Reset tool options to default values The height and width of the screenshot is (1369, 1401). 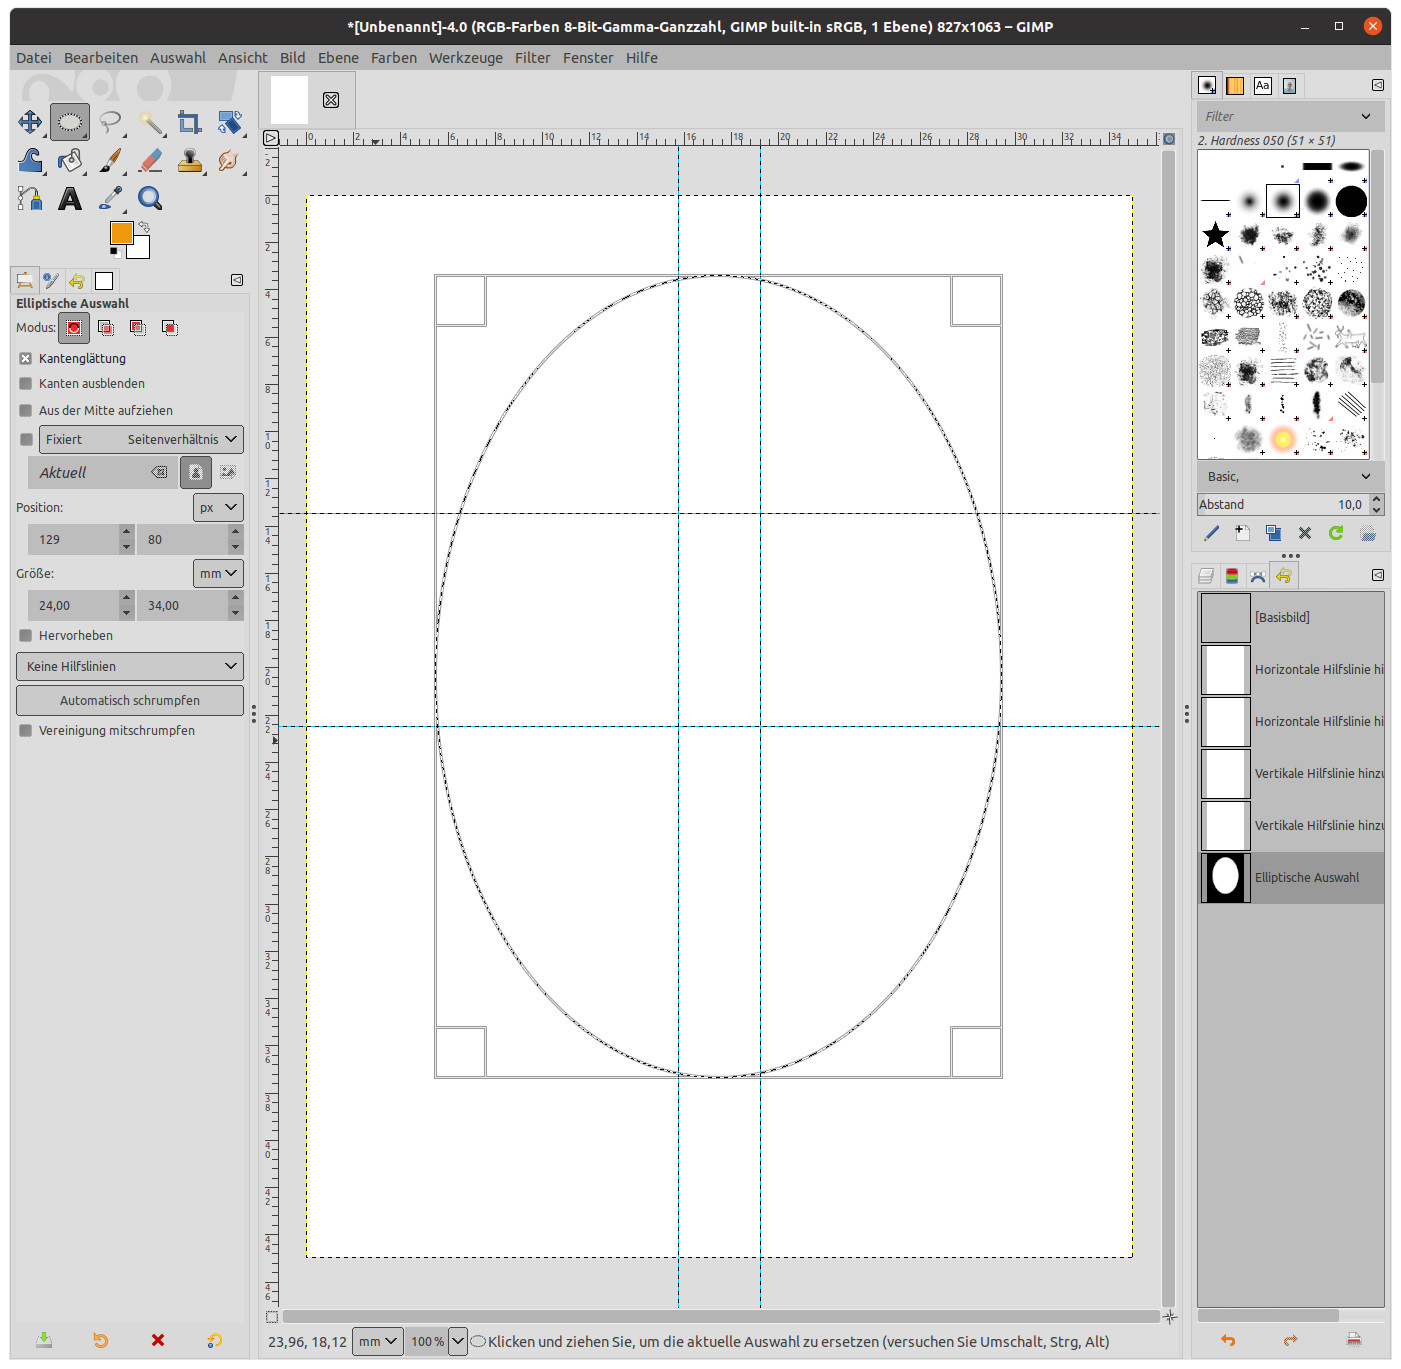coord(214,1340)
